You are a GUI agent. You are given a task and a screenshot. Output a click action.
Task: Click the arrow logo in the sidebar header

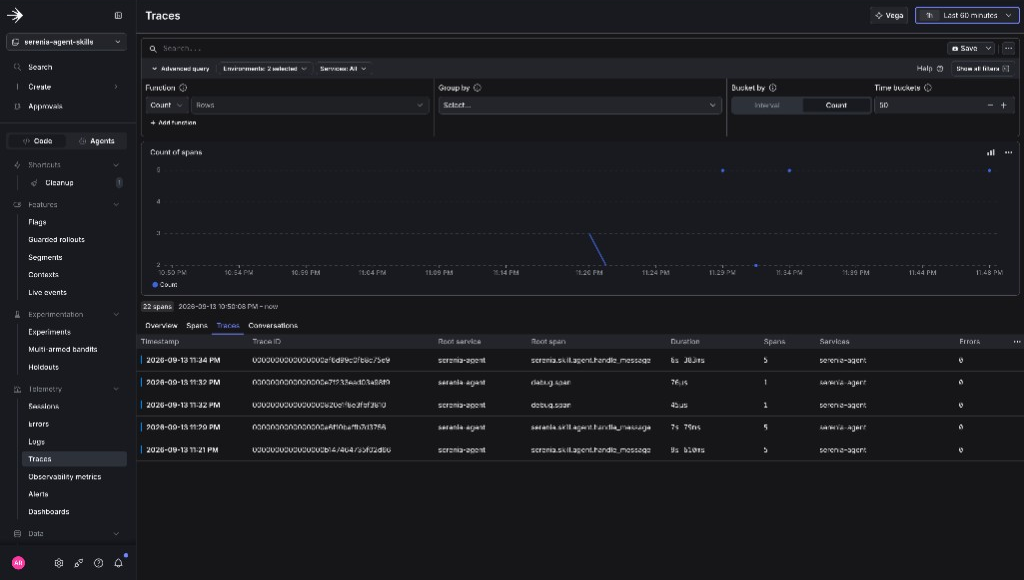pos(15,15)
